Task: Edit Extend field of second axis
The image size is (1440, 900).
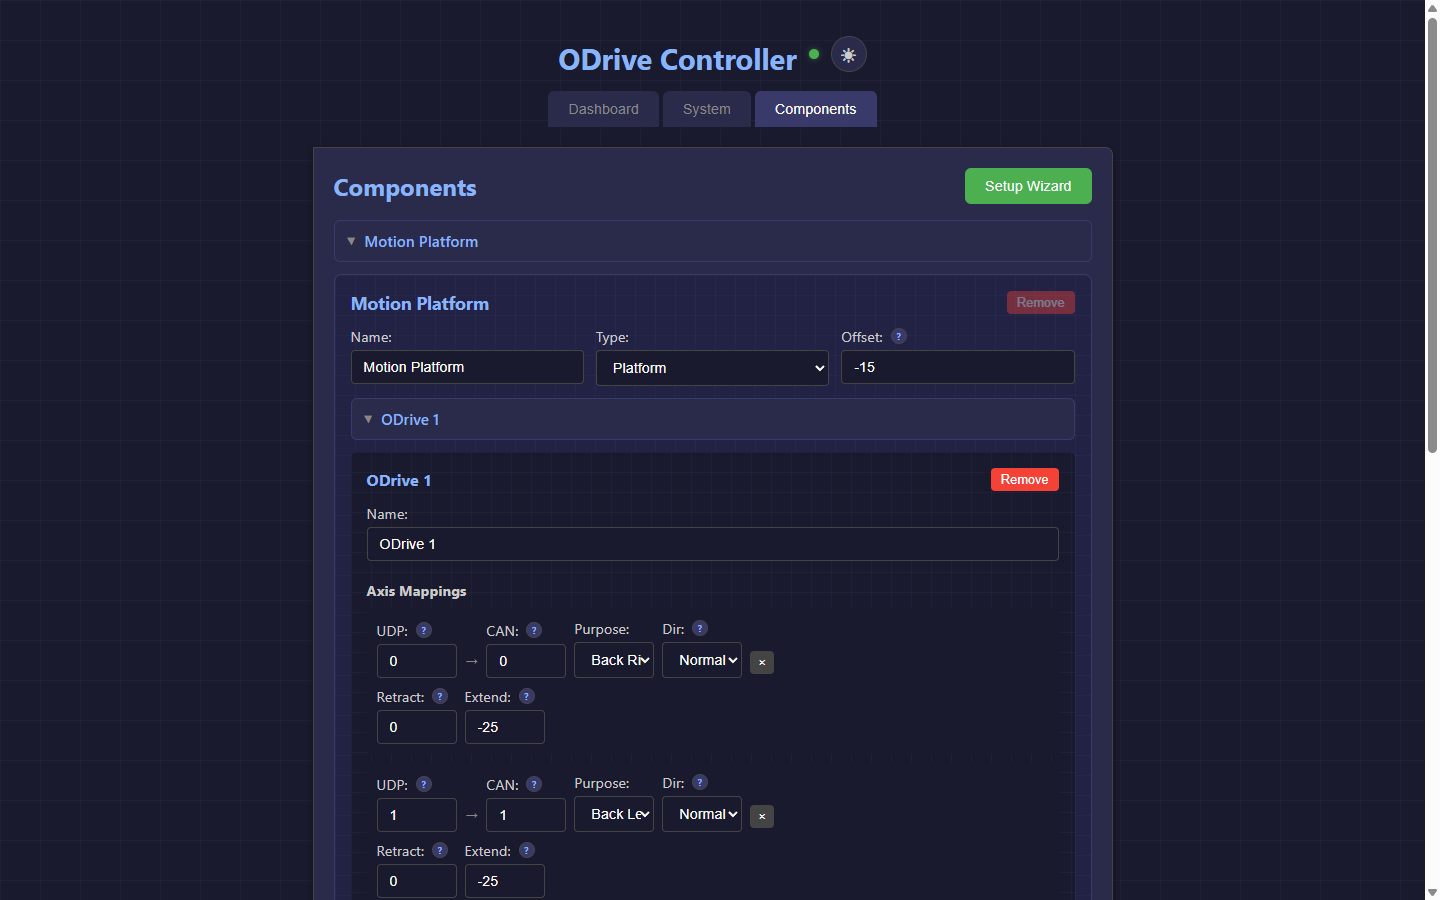Action: (505, 881)
